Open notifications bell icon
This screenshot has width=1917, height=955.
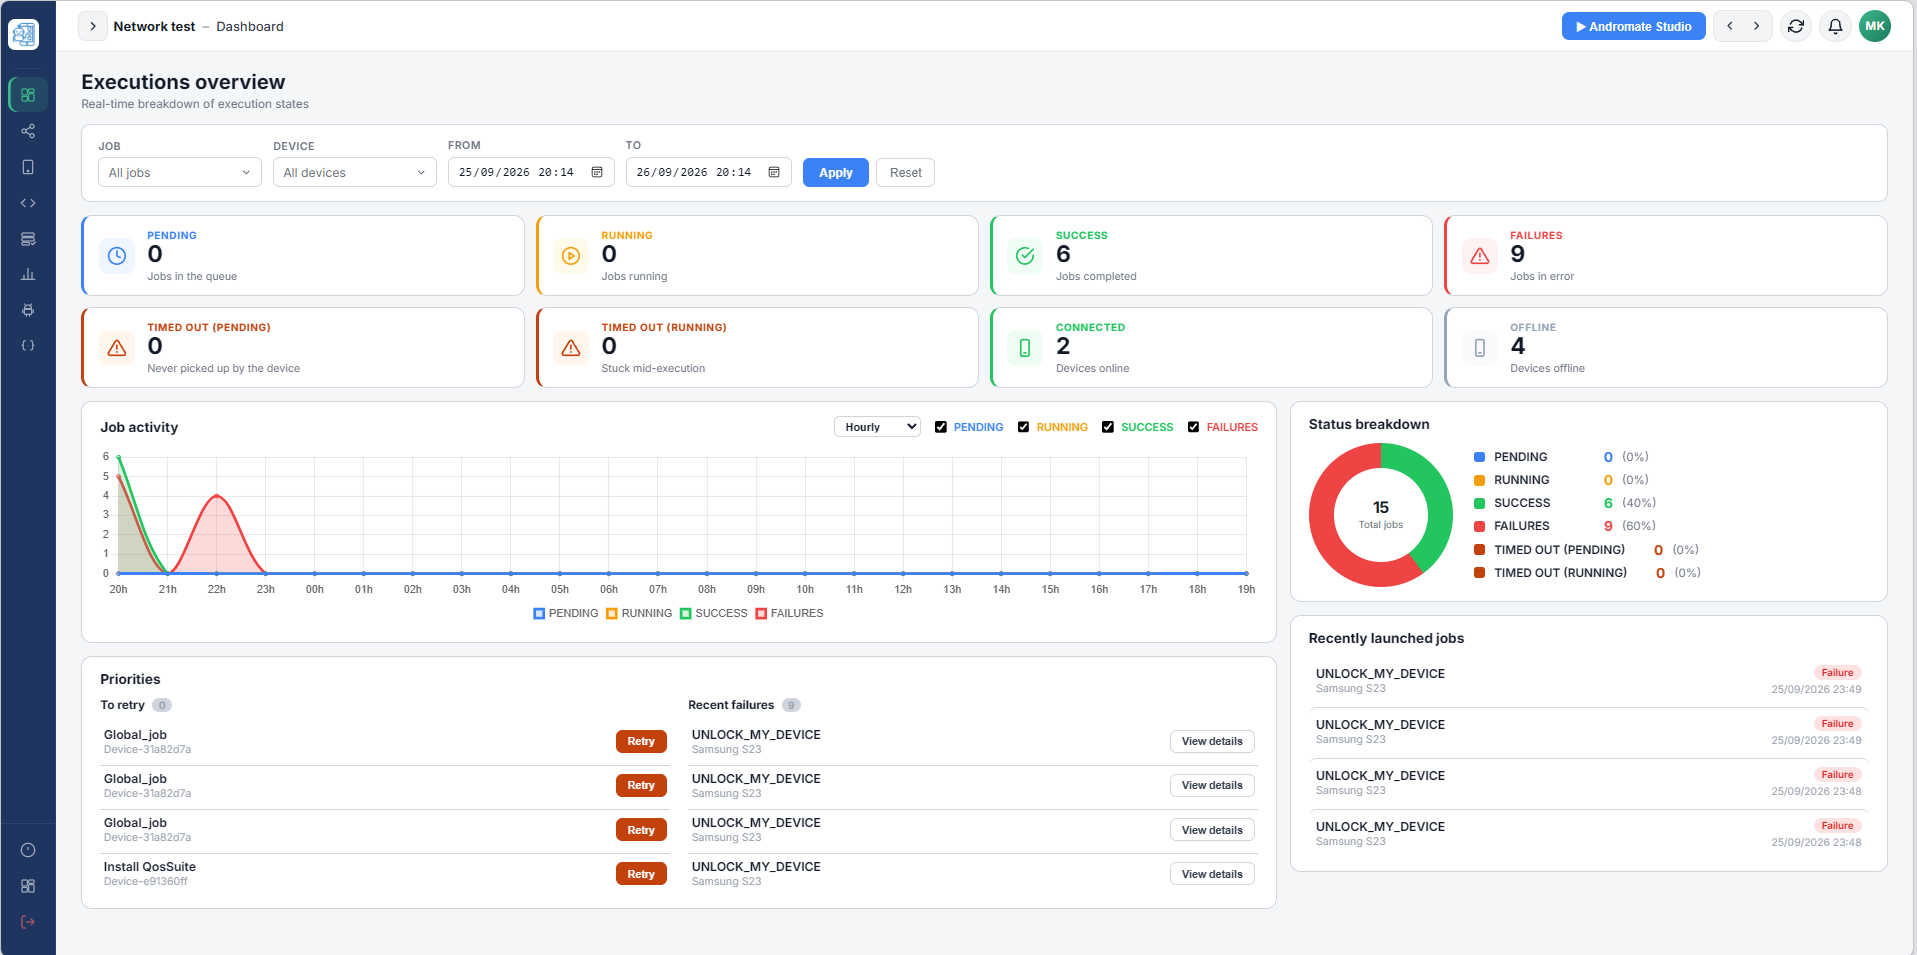pos(1835,26)
